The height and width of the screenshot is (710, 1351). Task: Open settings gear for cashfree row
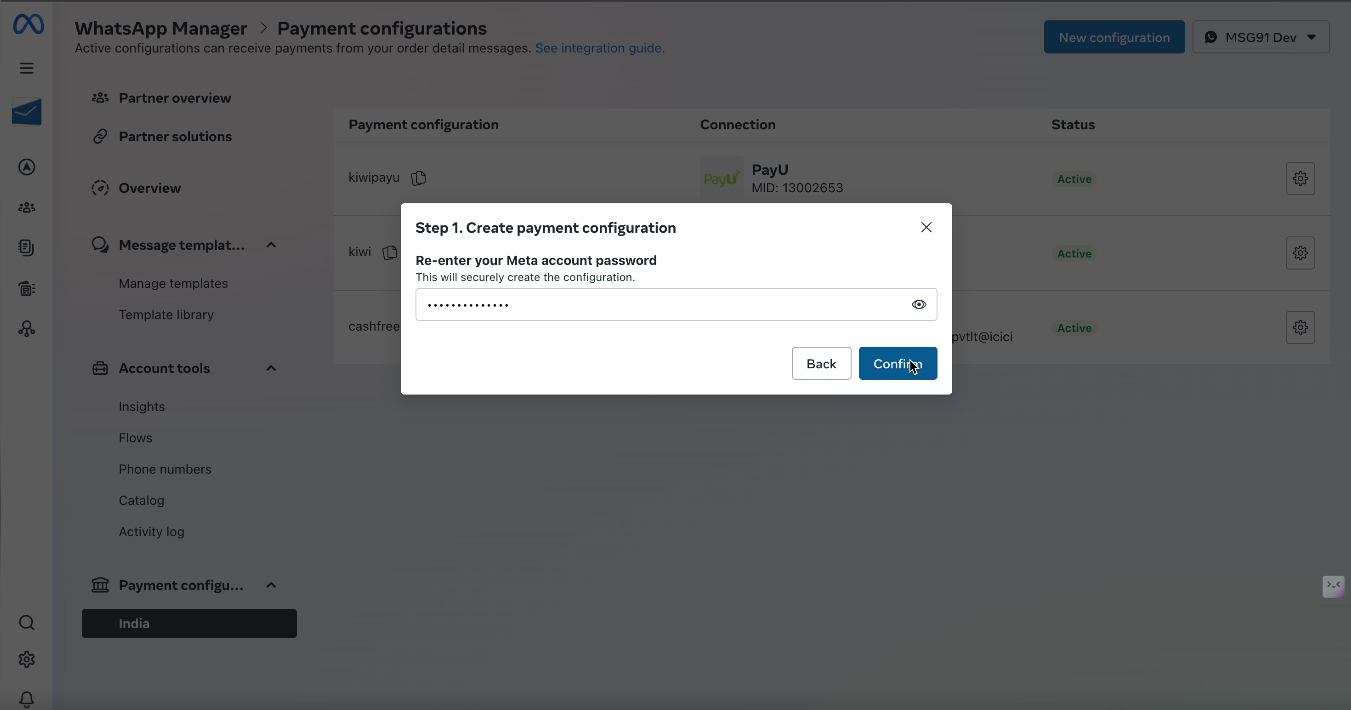point(1300,327)
